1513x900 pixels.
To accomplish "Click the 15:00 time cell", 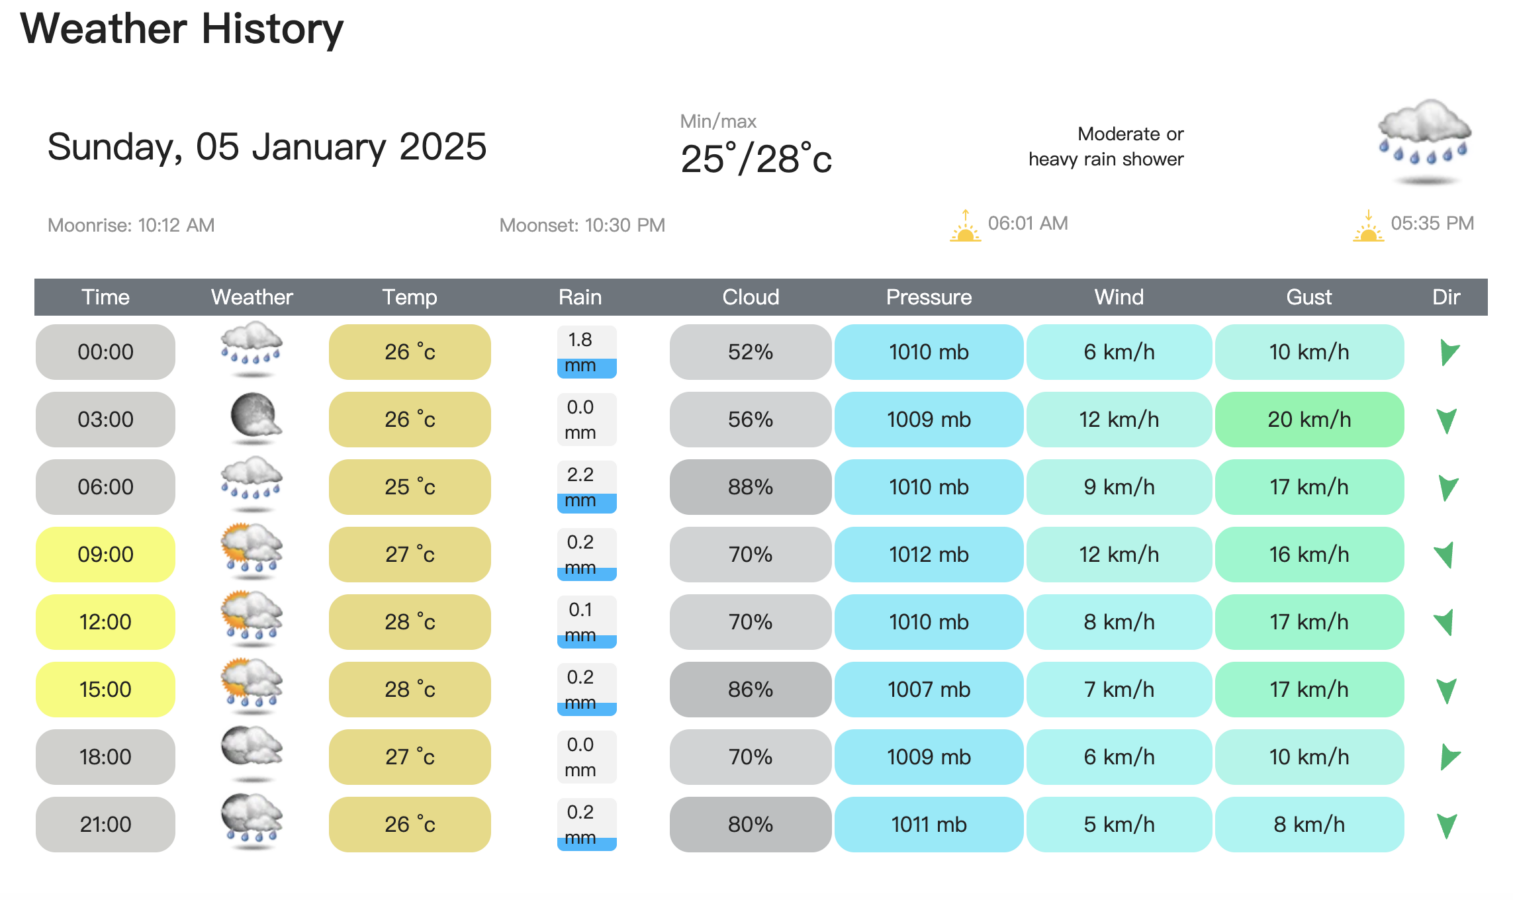I will 105,690.
